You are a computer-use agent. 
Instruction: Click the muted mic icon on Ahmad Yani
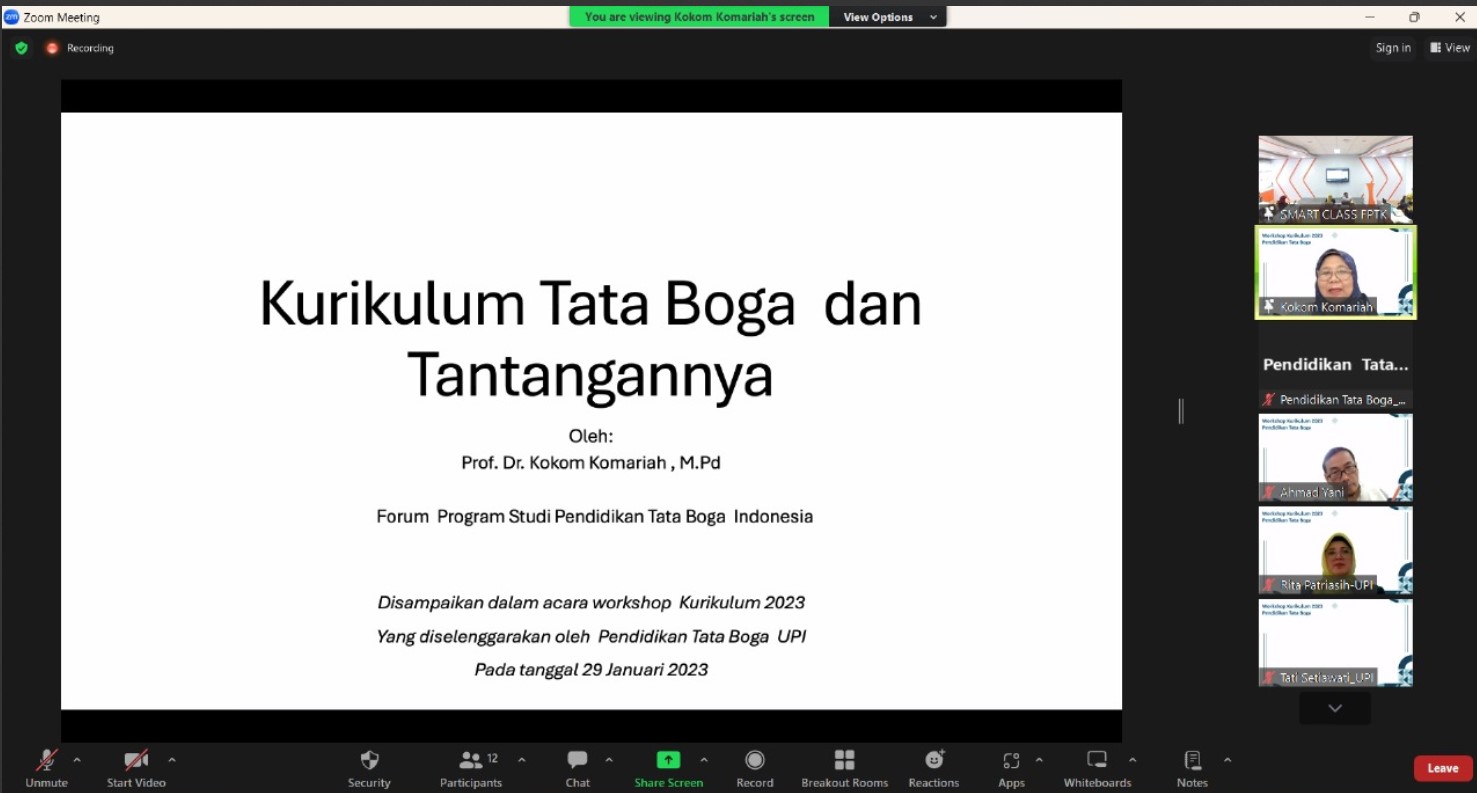(1269, 493)
